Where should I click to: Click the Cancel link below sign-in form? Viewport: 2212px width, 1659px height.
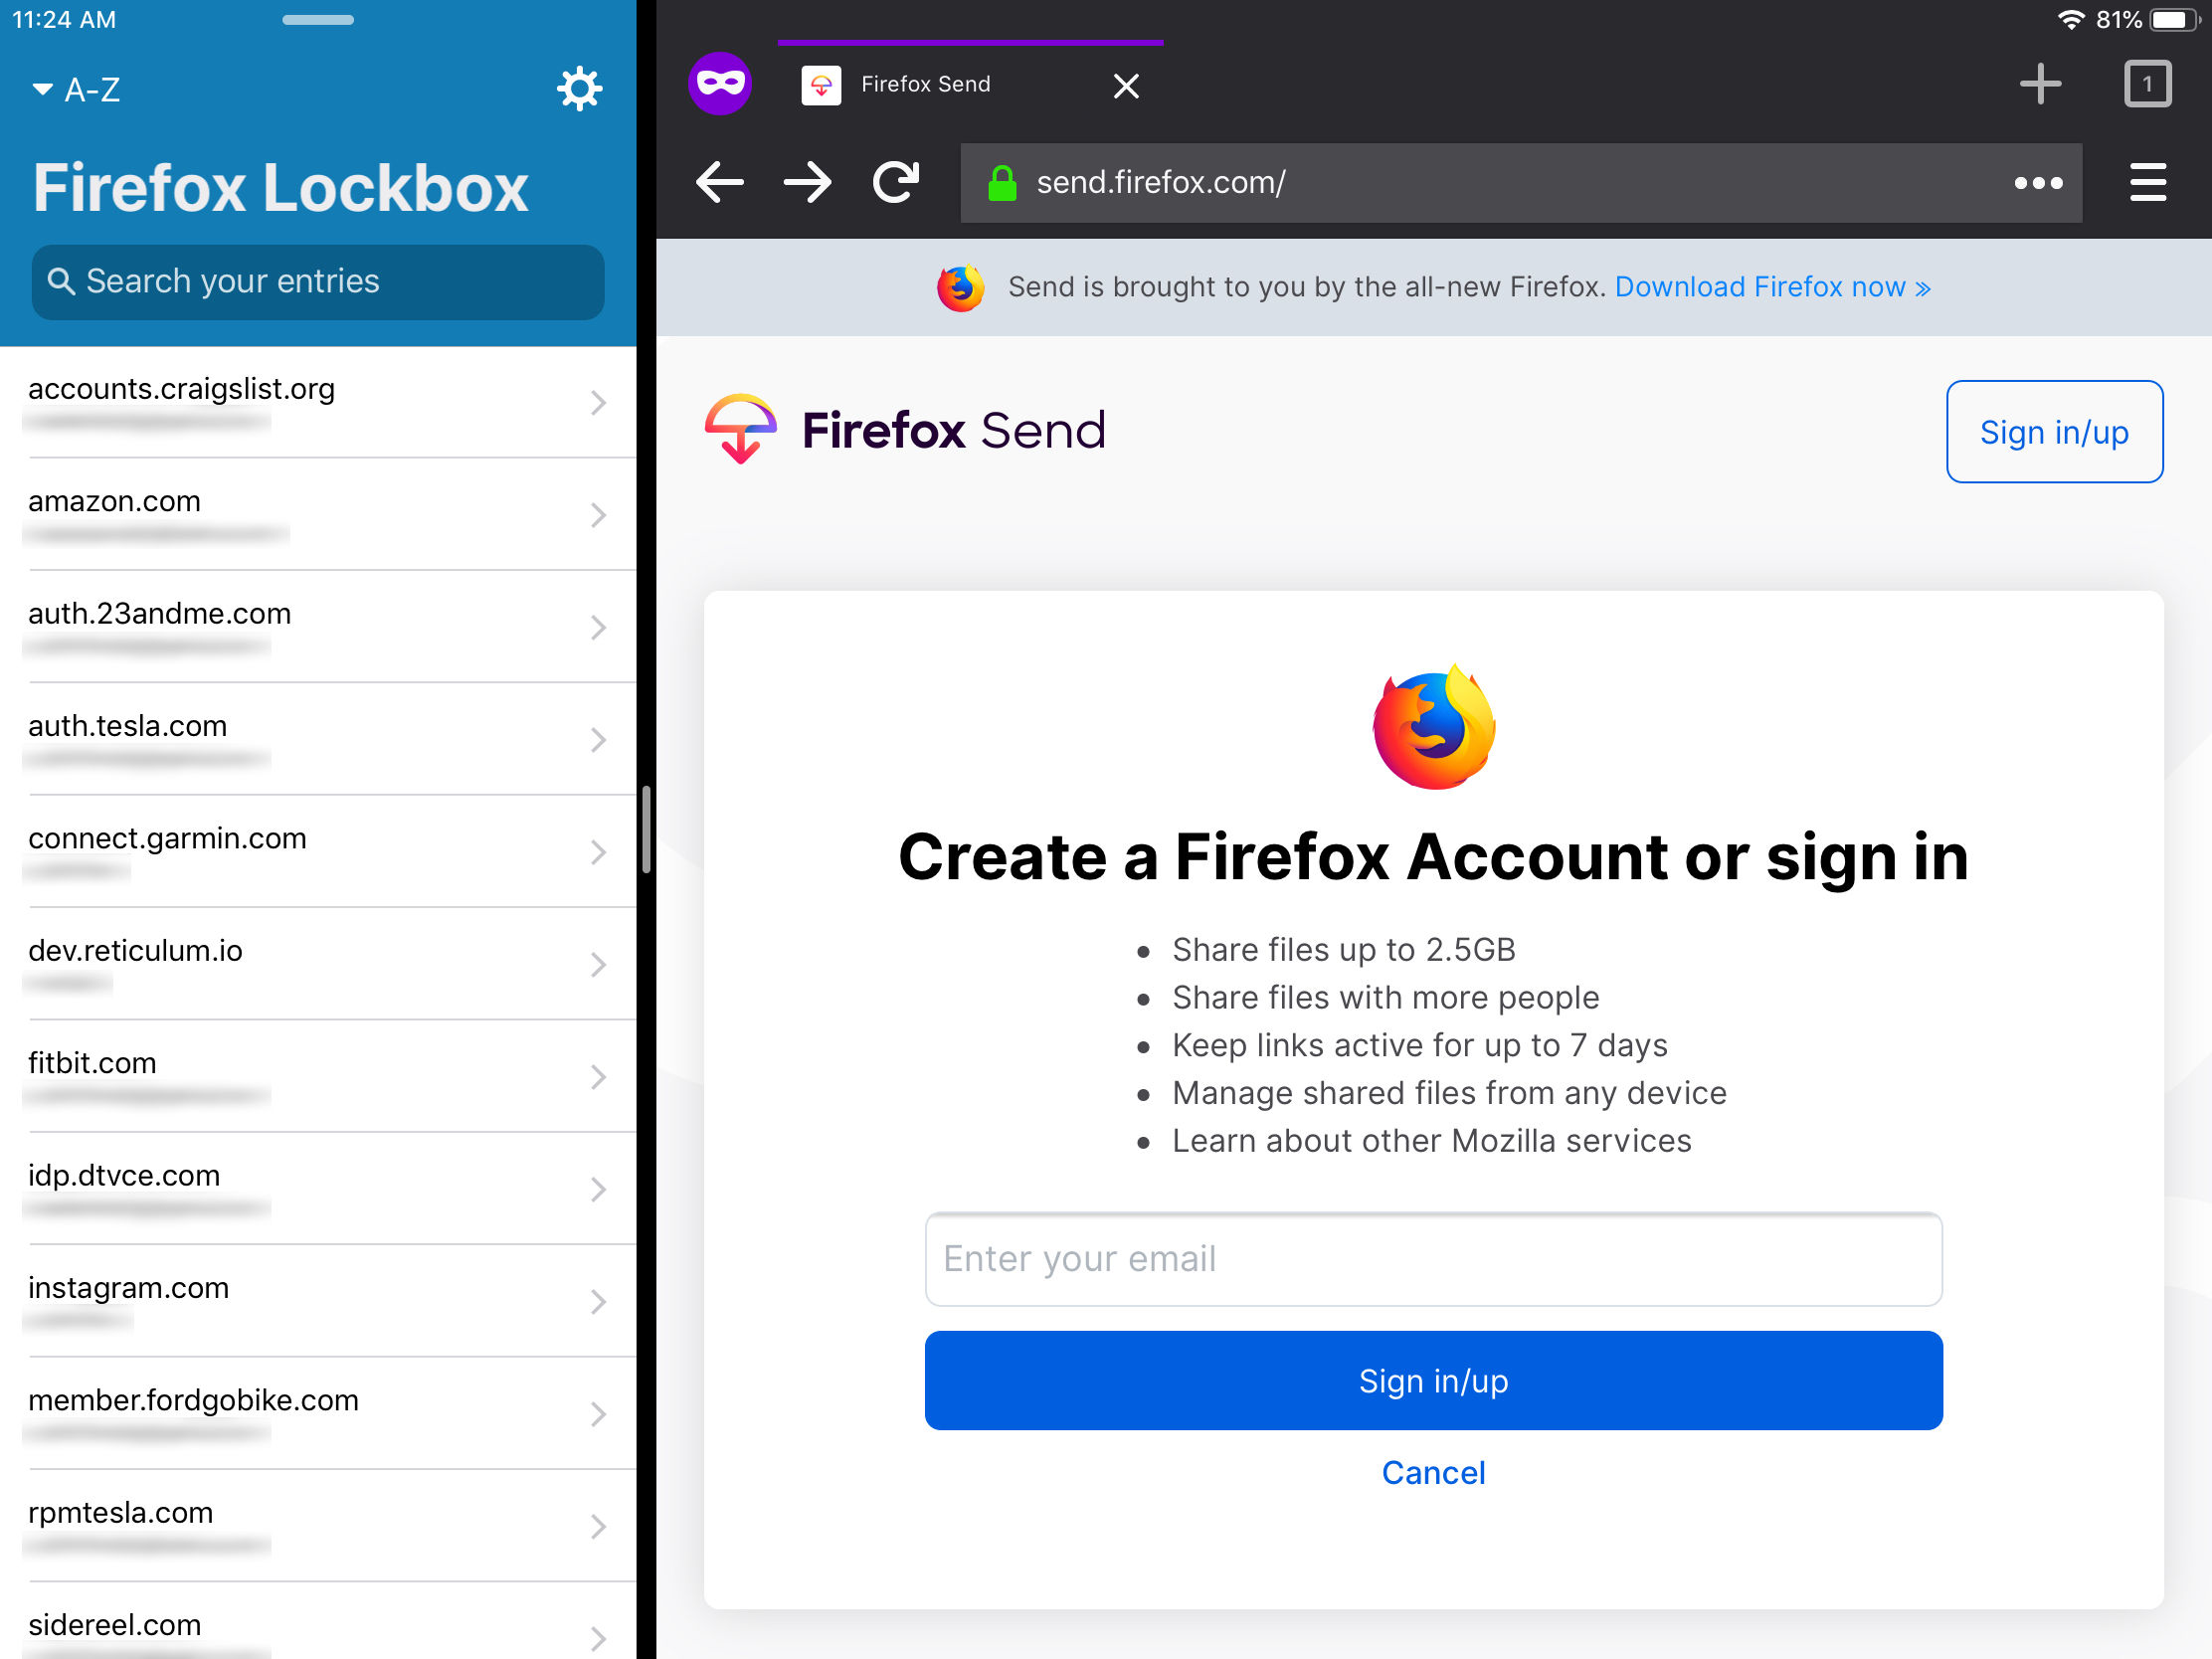(x=1433, y=1473)
